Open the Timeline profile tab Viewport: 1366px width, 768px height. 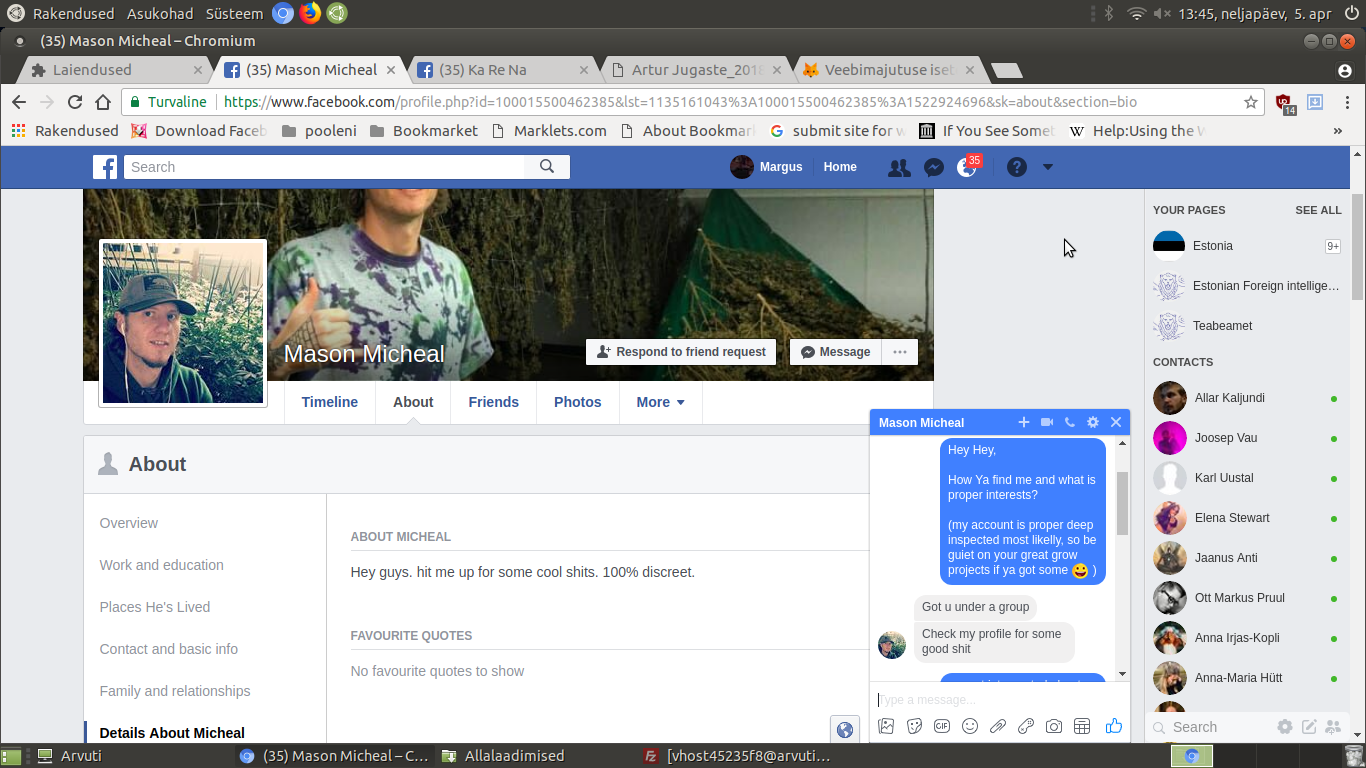click(x=330, y=402)
